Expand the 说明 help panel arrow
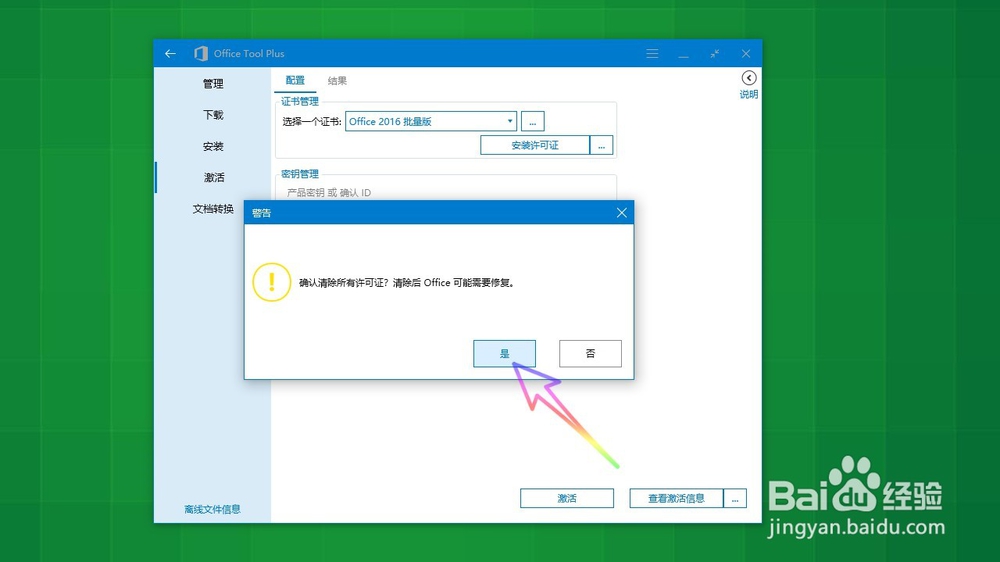This screenshot has height=562, width=1000. 749,78
